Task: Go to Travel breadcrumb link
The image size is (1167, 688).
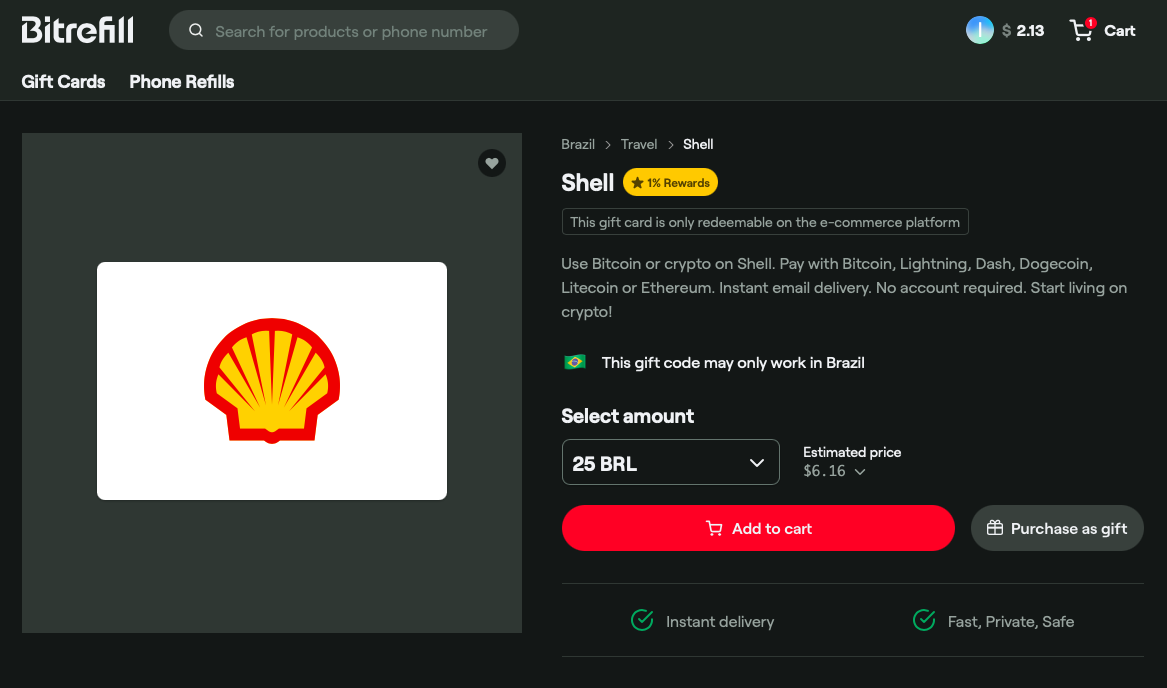Action: (x=639, y=144)
